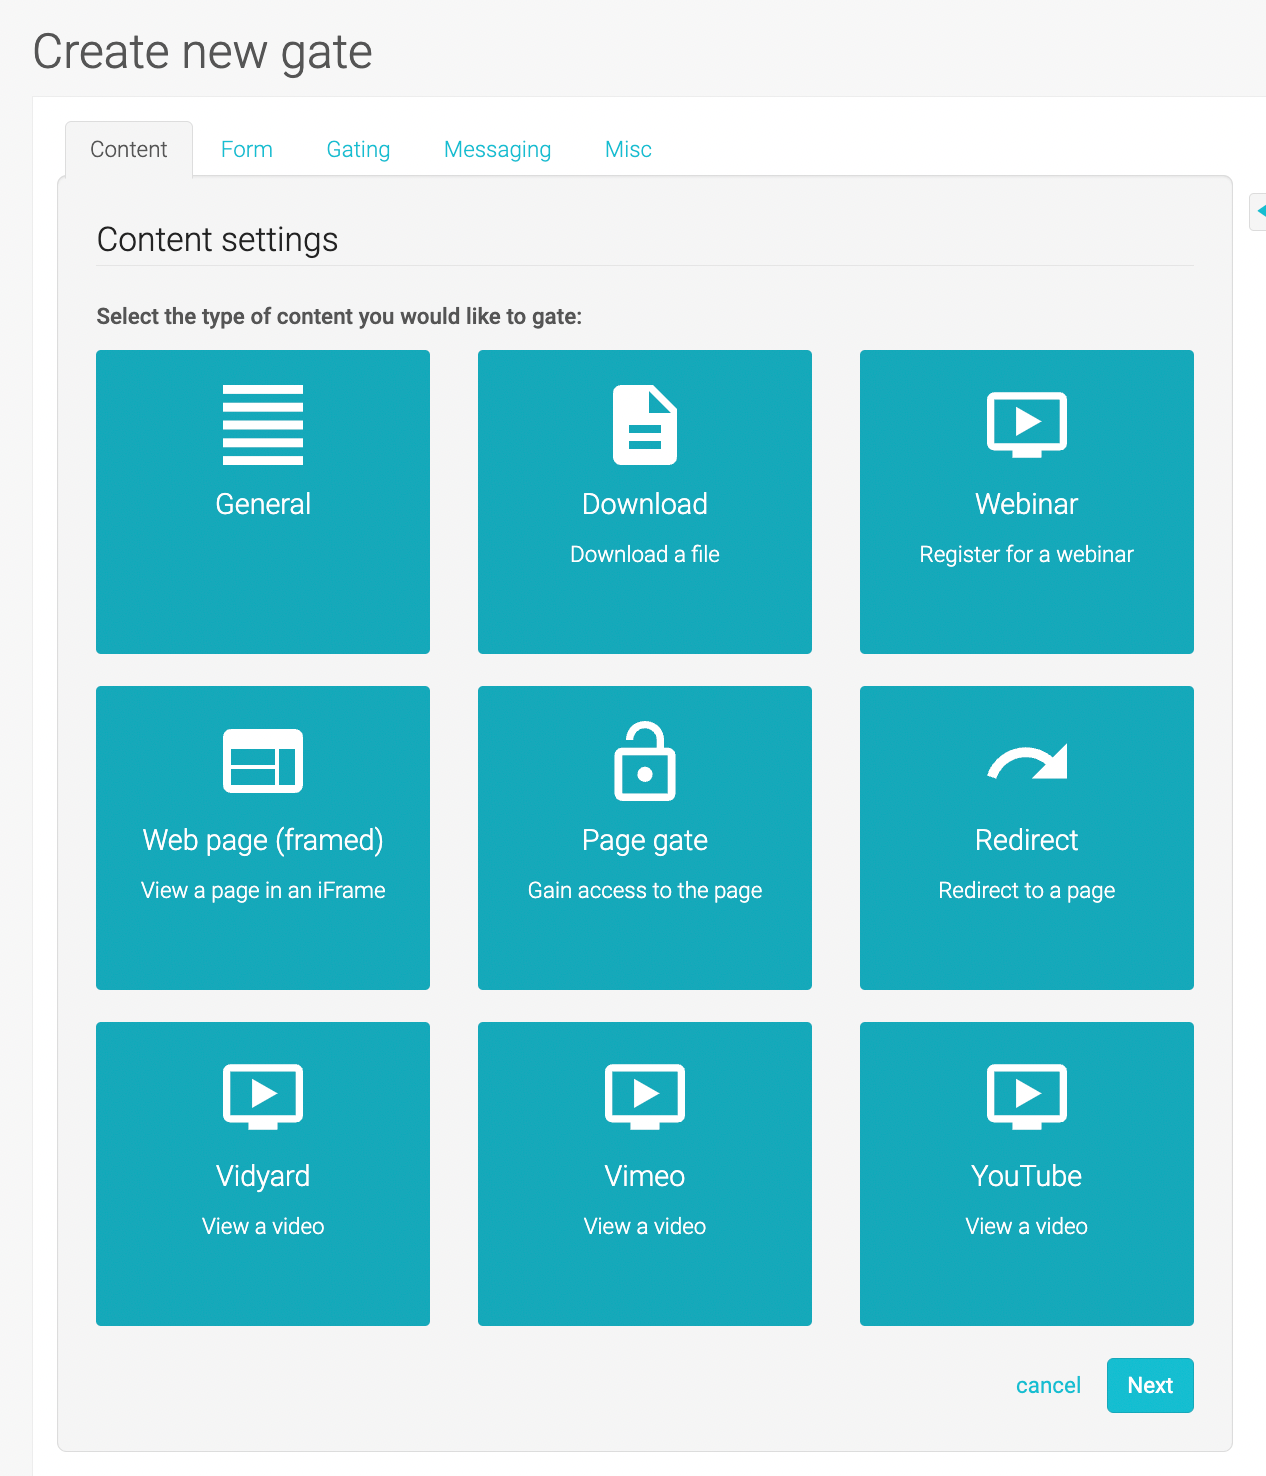The image size is (1266, 1476).
Task: Click the General lines icon
Action: coord(263,425)
